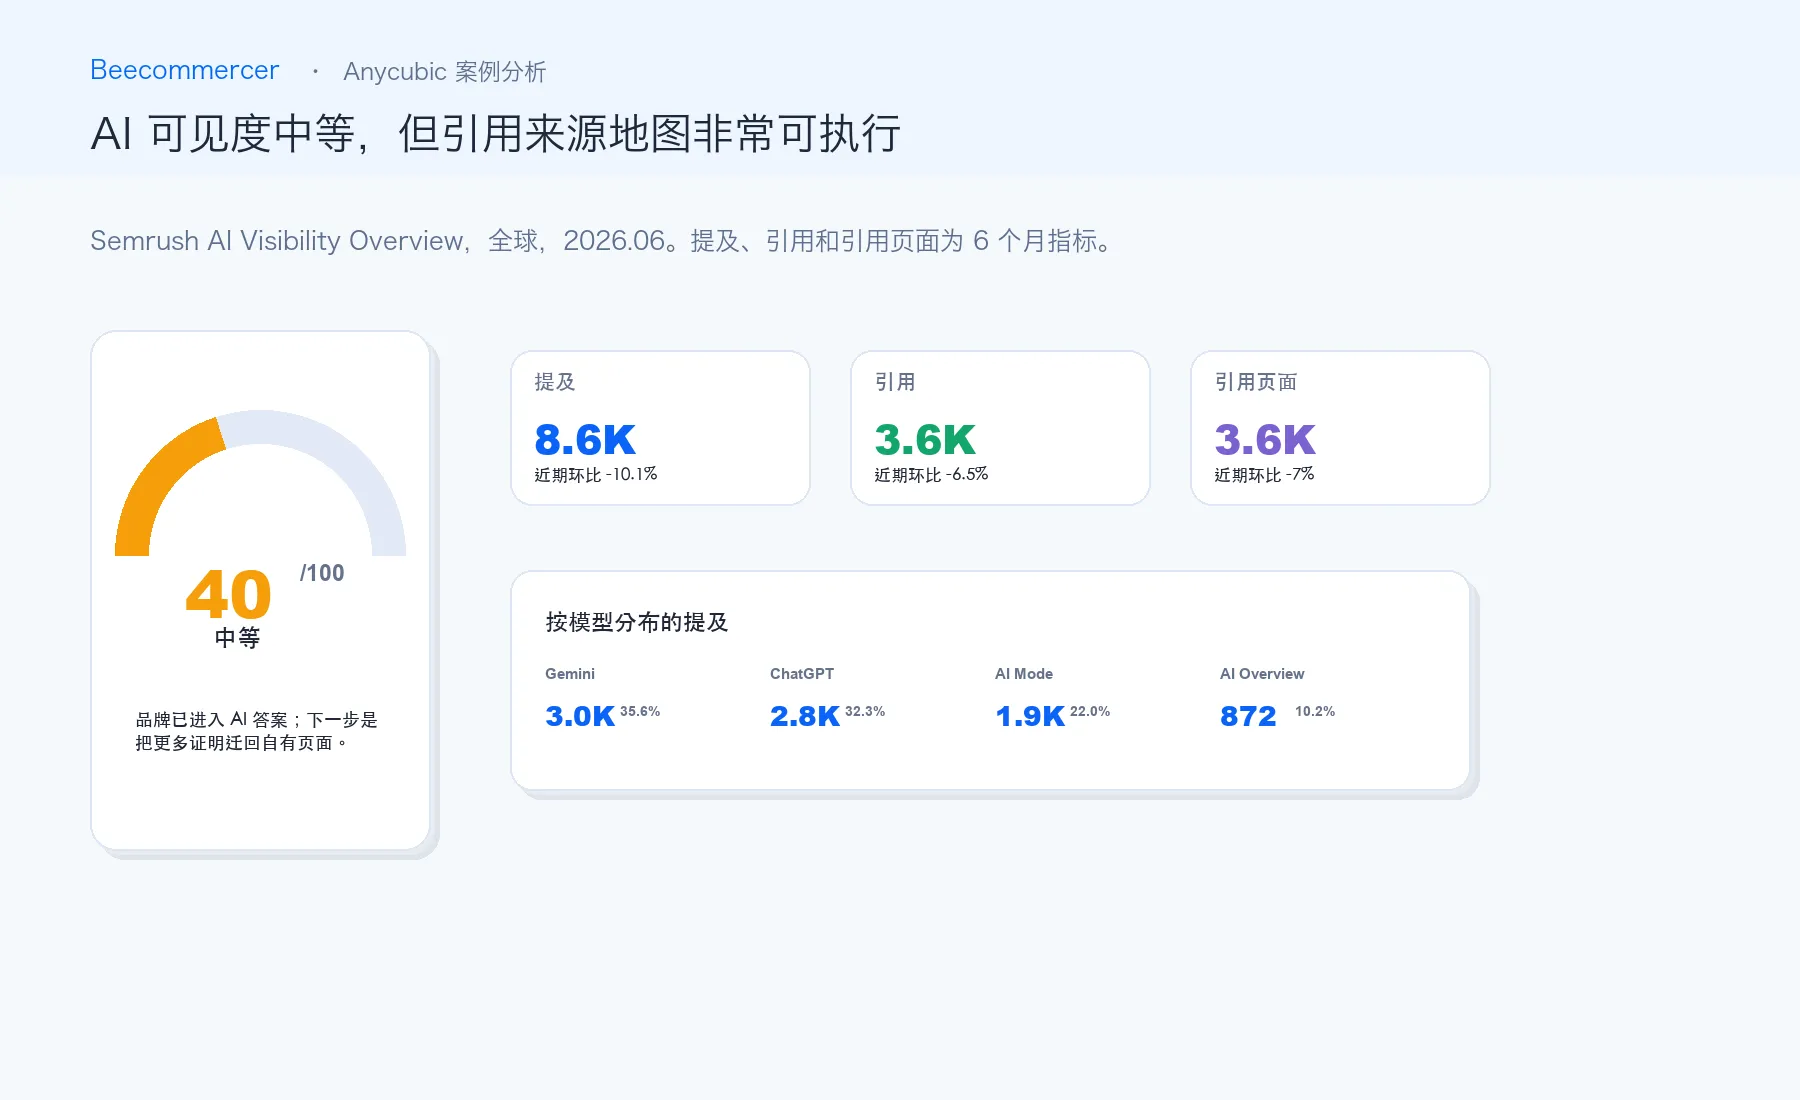Click the ChatGPT 2.8K value
Image resolution: width=1800 pixels, height=1100 pixels.
(805, 716)
